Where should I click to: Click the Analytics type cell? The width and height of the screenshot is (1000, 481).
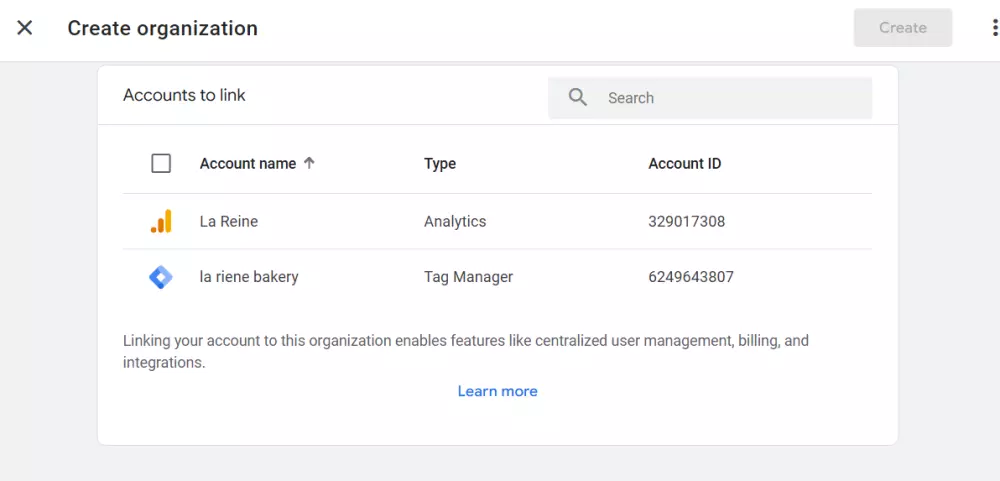click(455, 222)
